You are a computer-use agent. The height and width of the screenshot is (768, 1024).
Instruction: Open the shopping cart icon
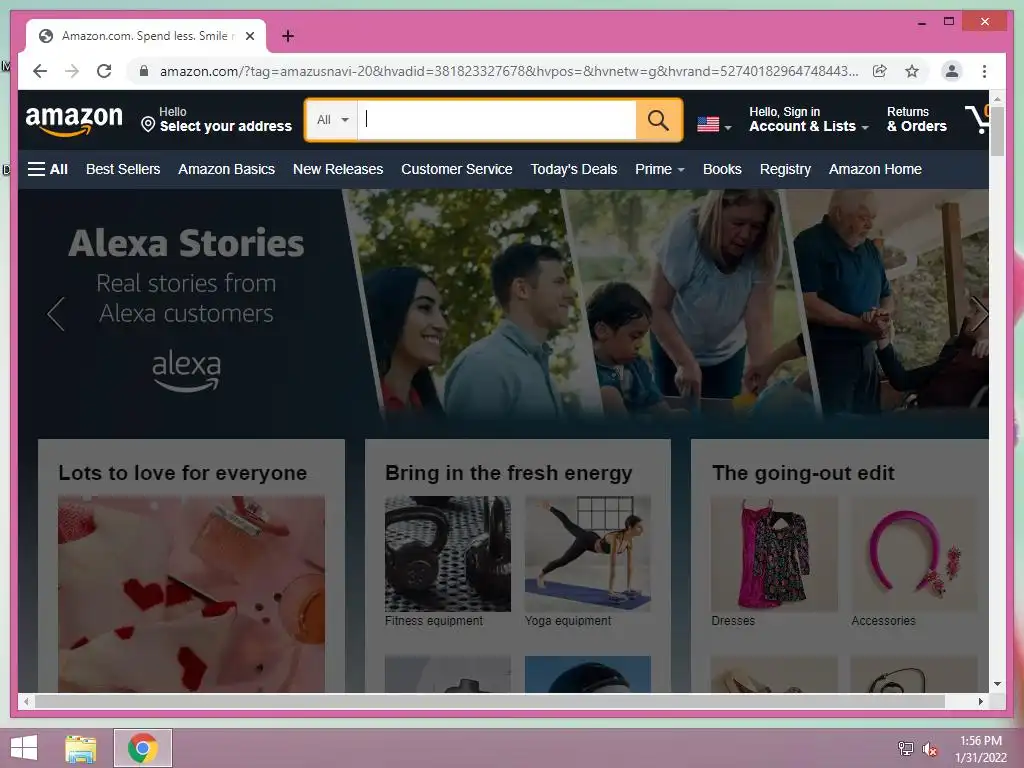(x=977, y=119)
